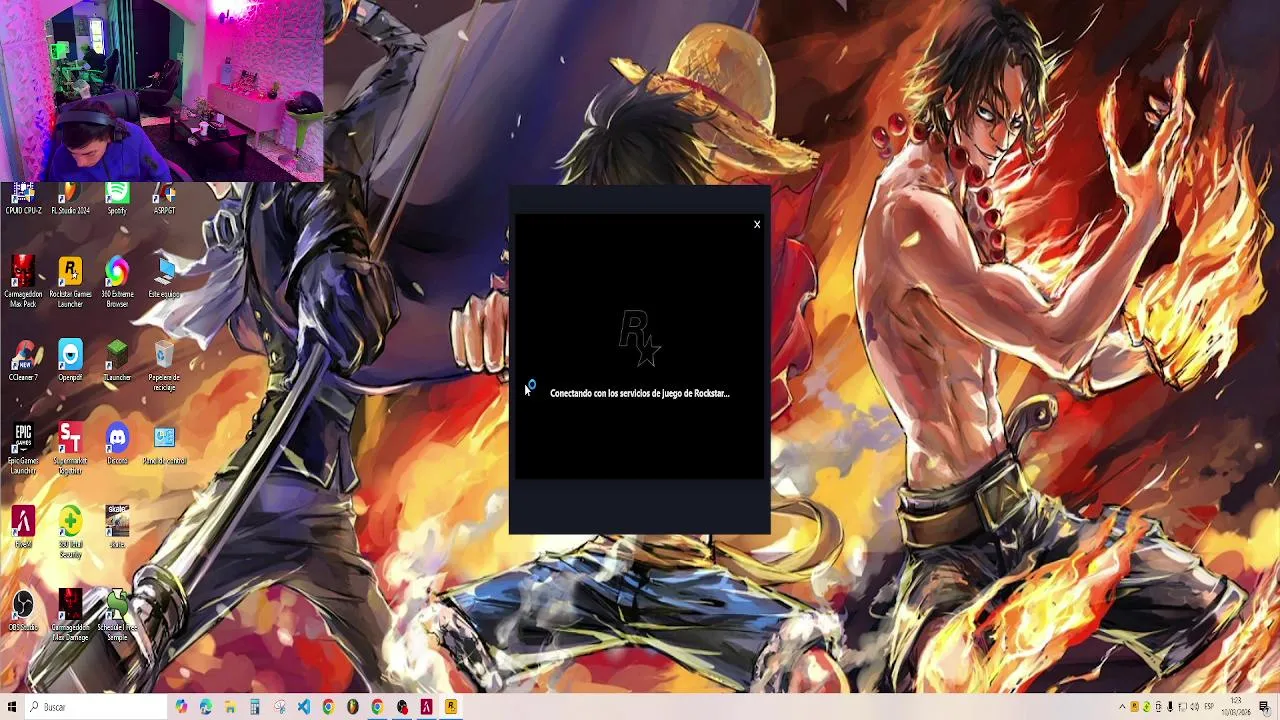This screenshot has width=1280, height=720.
Task: Switch to Rockstar Games Launcher taskbar button
Action: click(451, 707)
